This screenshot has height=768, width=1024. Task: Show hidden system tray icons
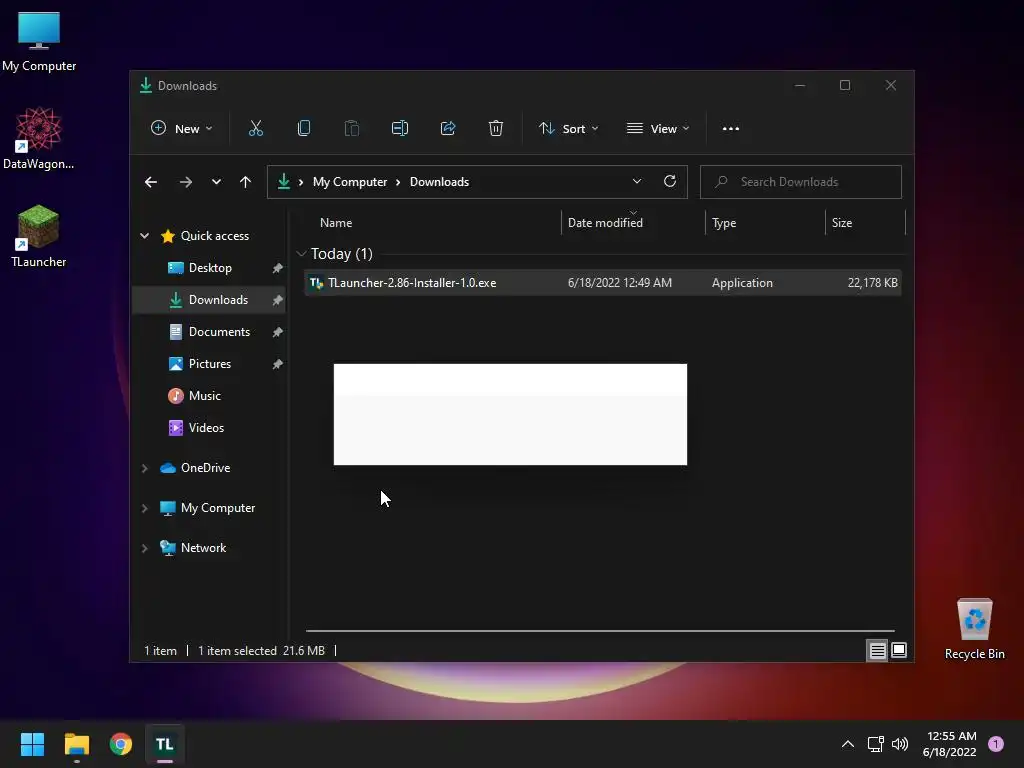[x=848, y=744]
